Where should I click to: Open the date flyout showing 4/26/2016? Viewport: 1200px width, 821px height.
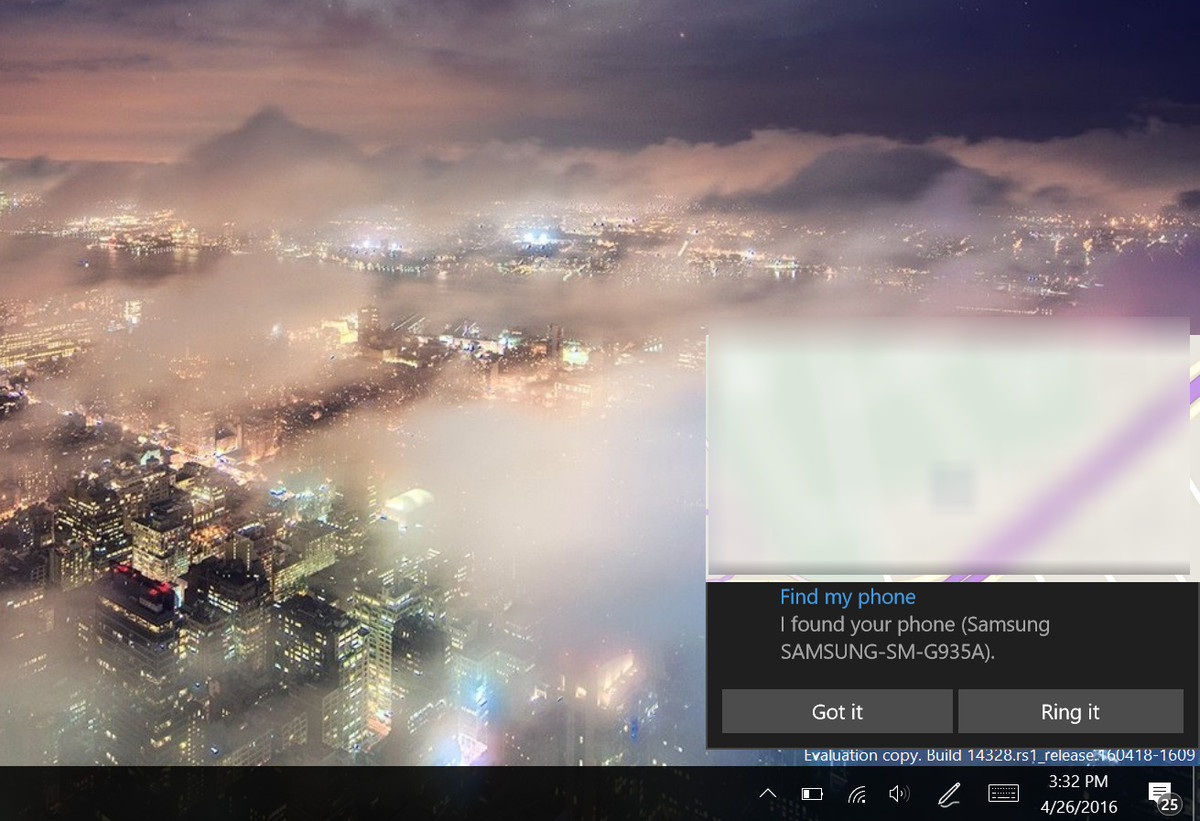pos(1080,805)
